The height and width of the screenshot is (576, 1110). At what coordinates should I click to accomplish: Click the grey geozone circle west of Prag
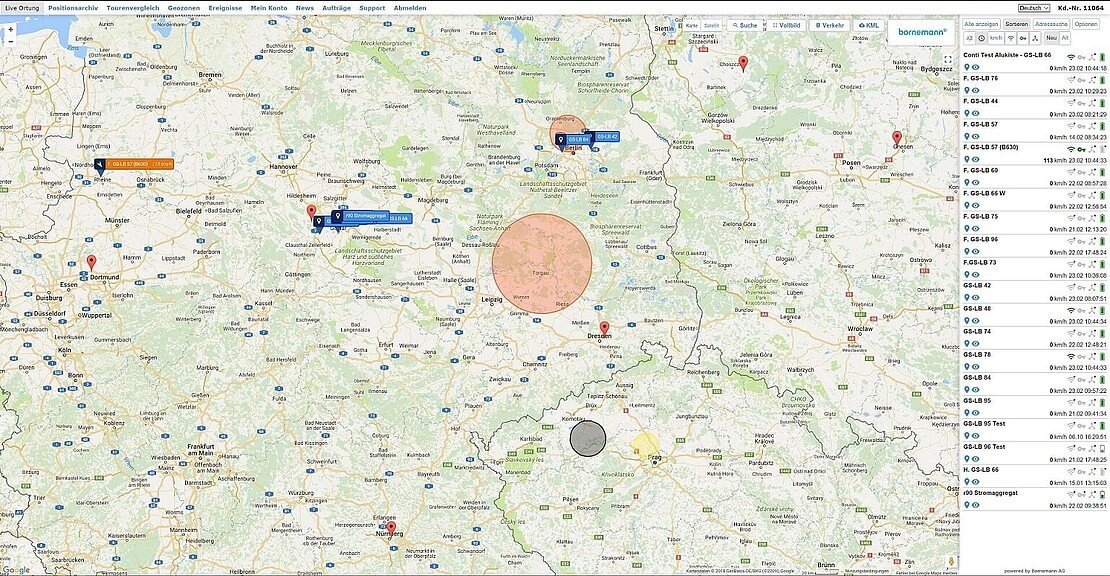[588, 438]
